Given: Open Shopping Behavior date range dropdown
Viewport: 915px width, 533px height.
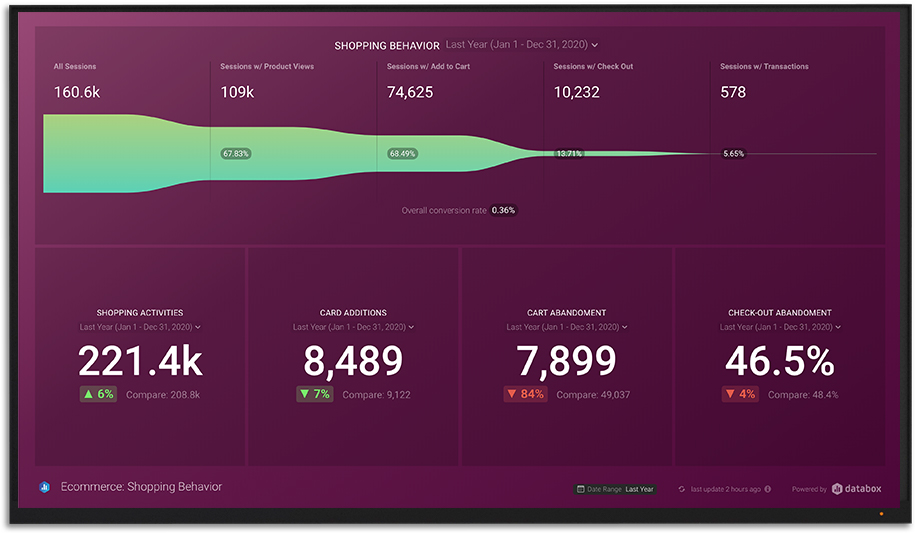Looking at the screenshot, I should [522, 44].
